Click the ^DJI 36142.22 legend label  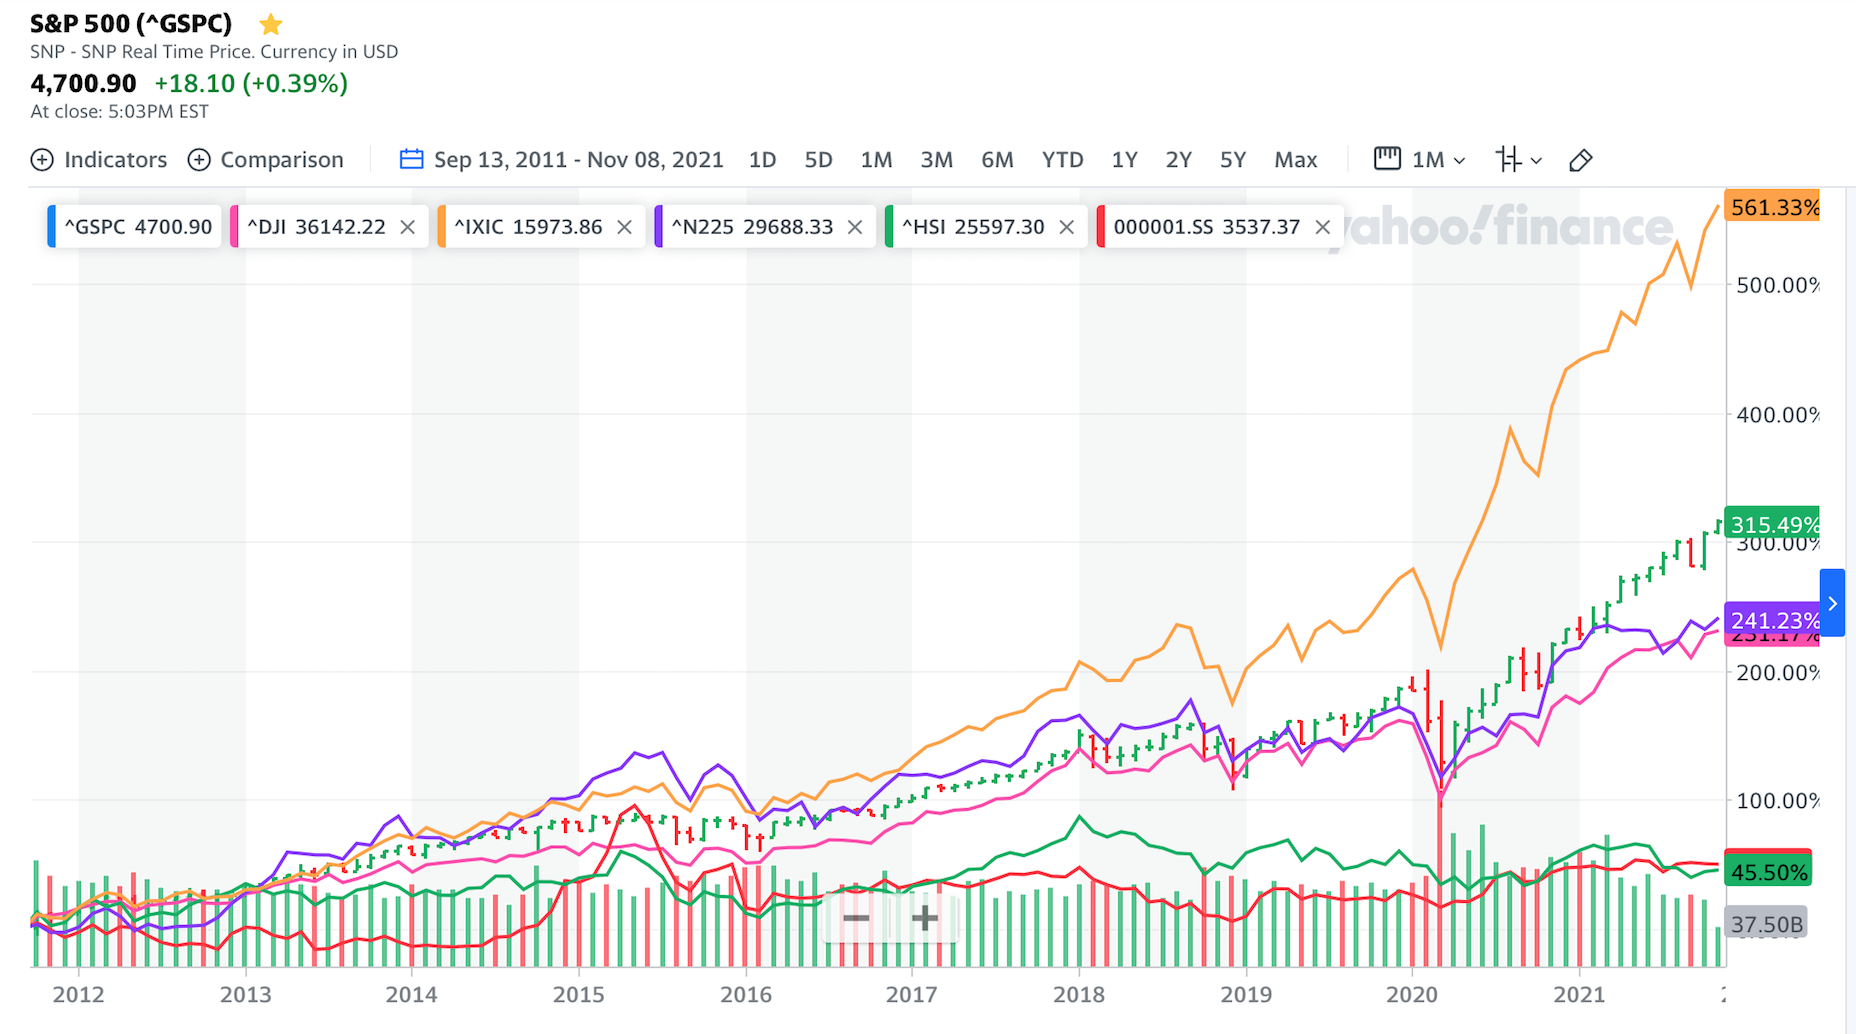point(316,227)
